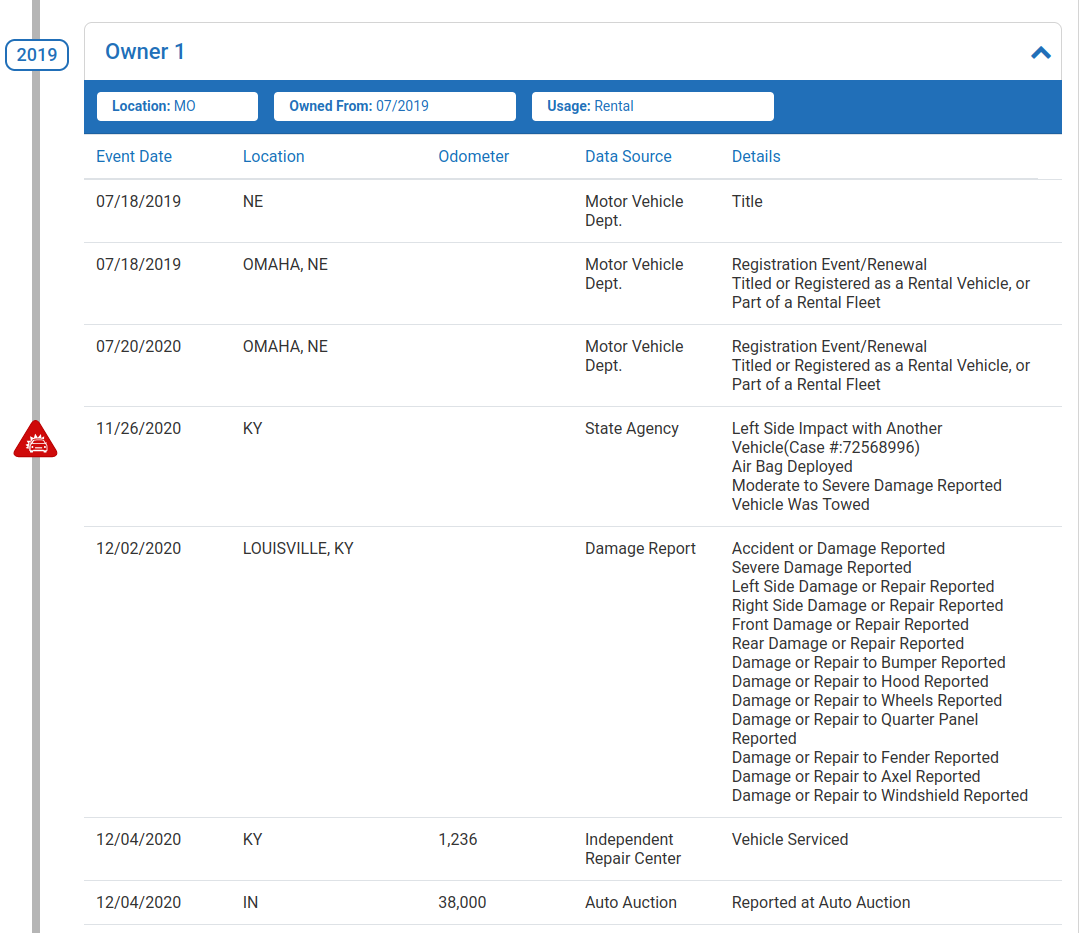Click Vehicle Serviced detail
1082x933 pixels.
(x=789, y=840)
